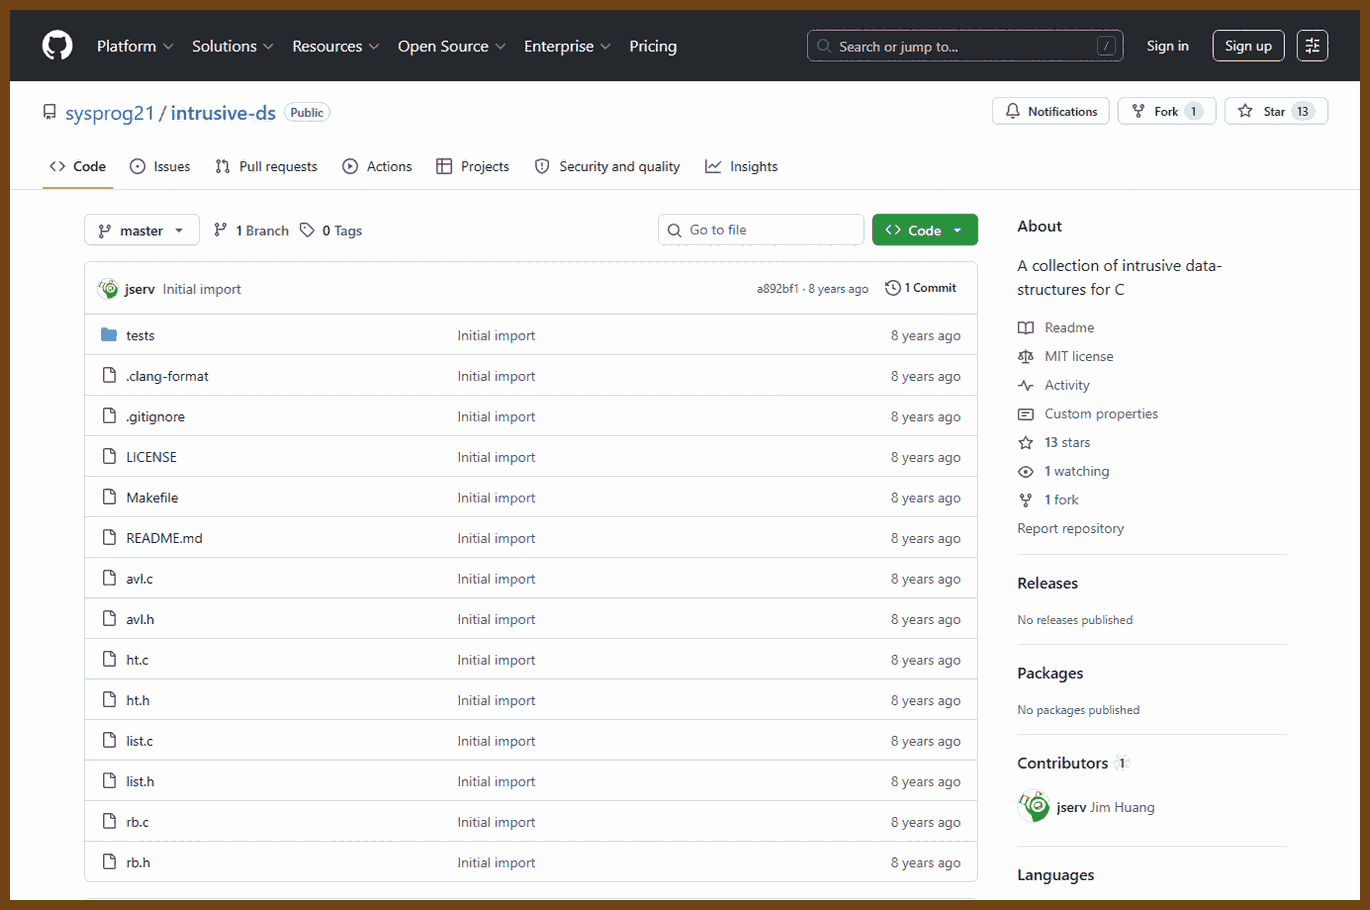Click the search or jump to field
The image size is (1370, 910).
[965, 46]
